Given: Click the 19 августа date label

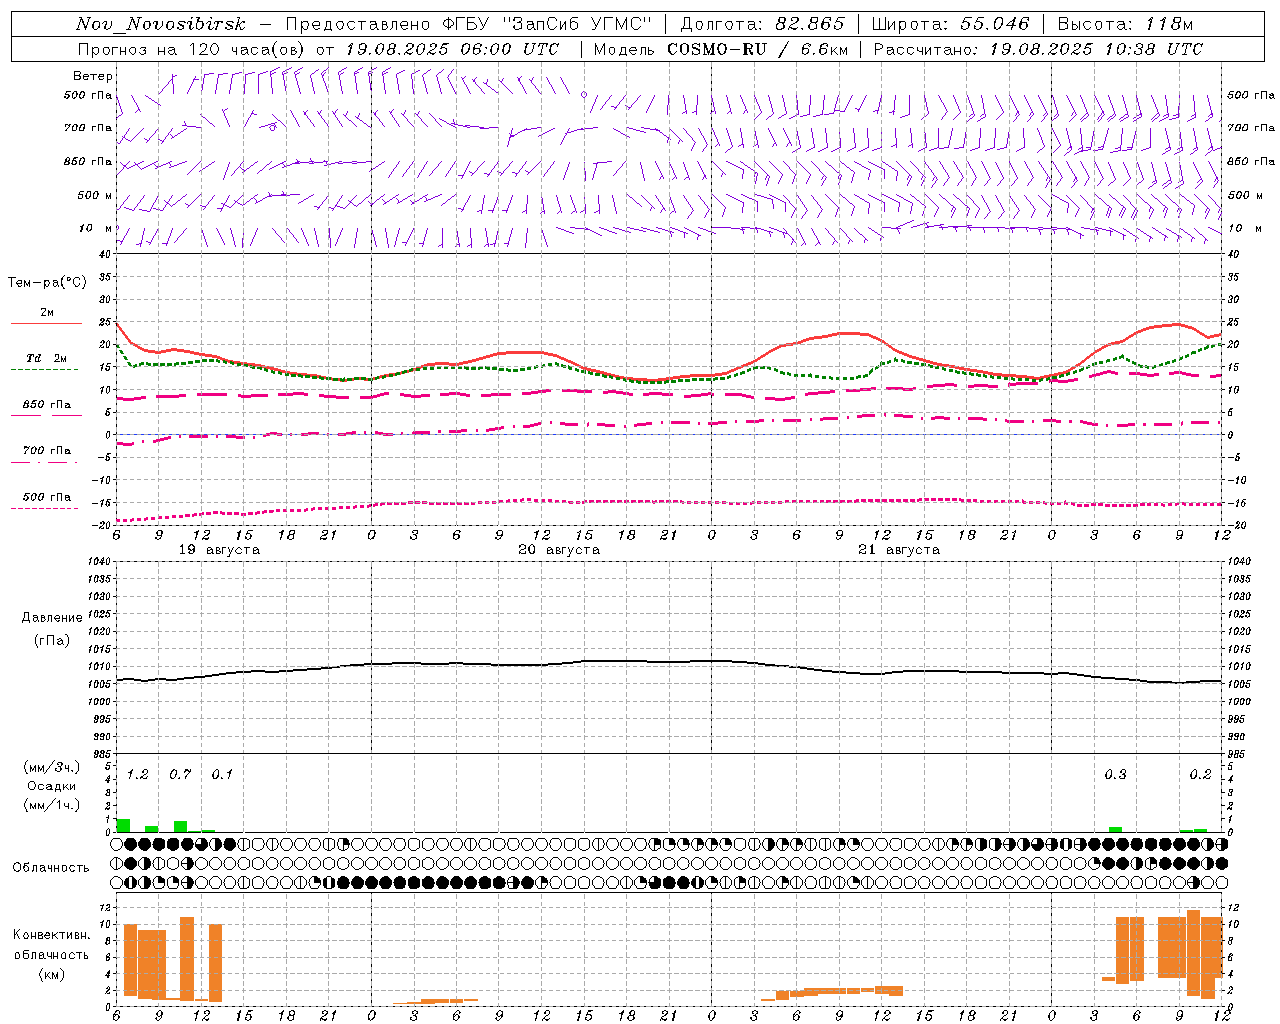Looking at the screenshot, I should pyautogui.click(x=219, y=550).
